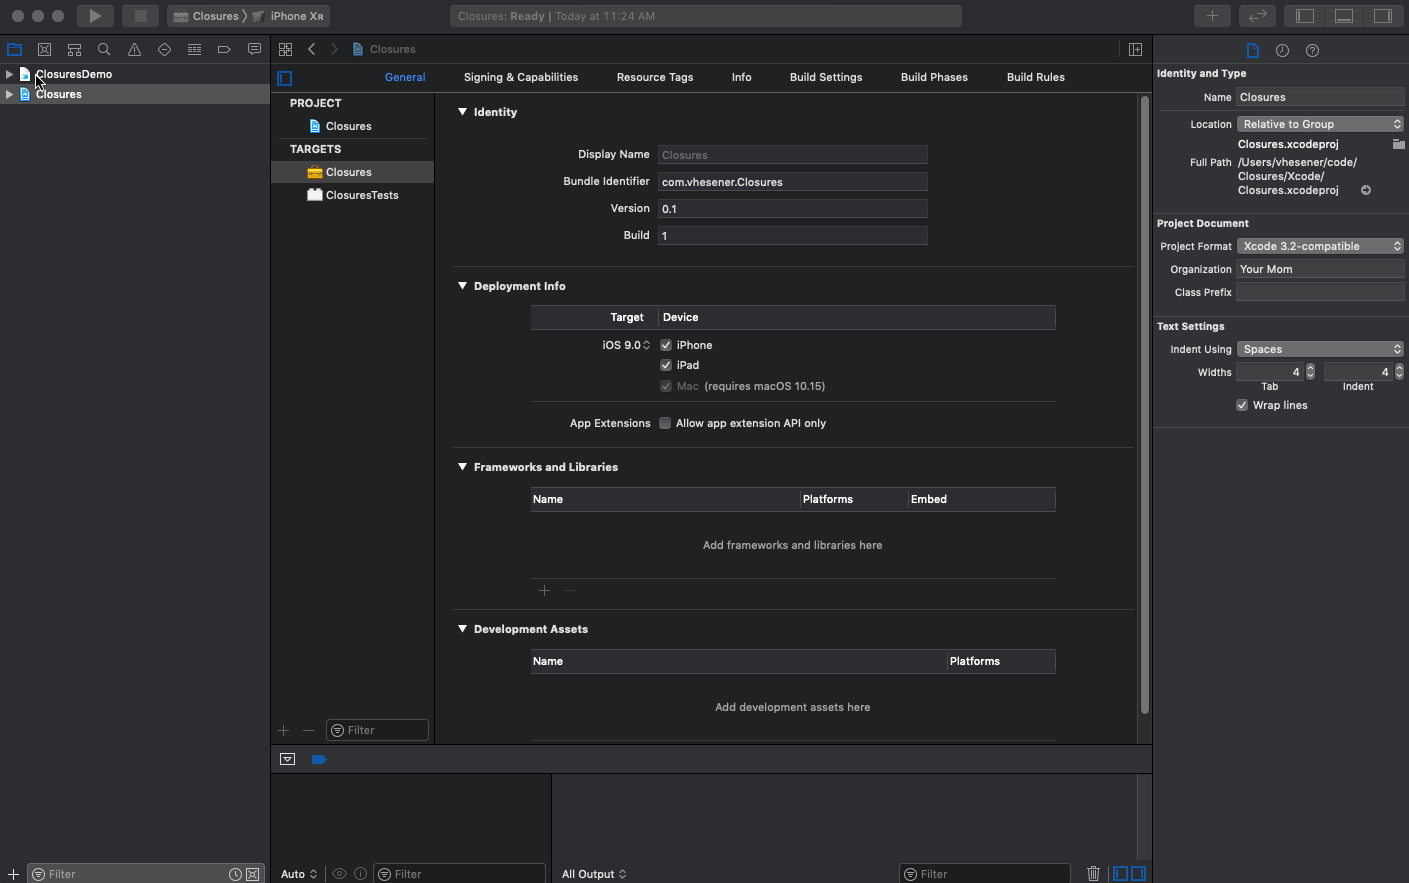Screen dimensions: 1409x883
Task: Expand ClosuresDemo in navigator
Action: point(9,74)
